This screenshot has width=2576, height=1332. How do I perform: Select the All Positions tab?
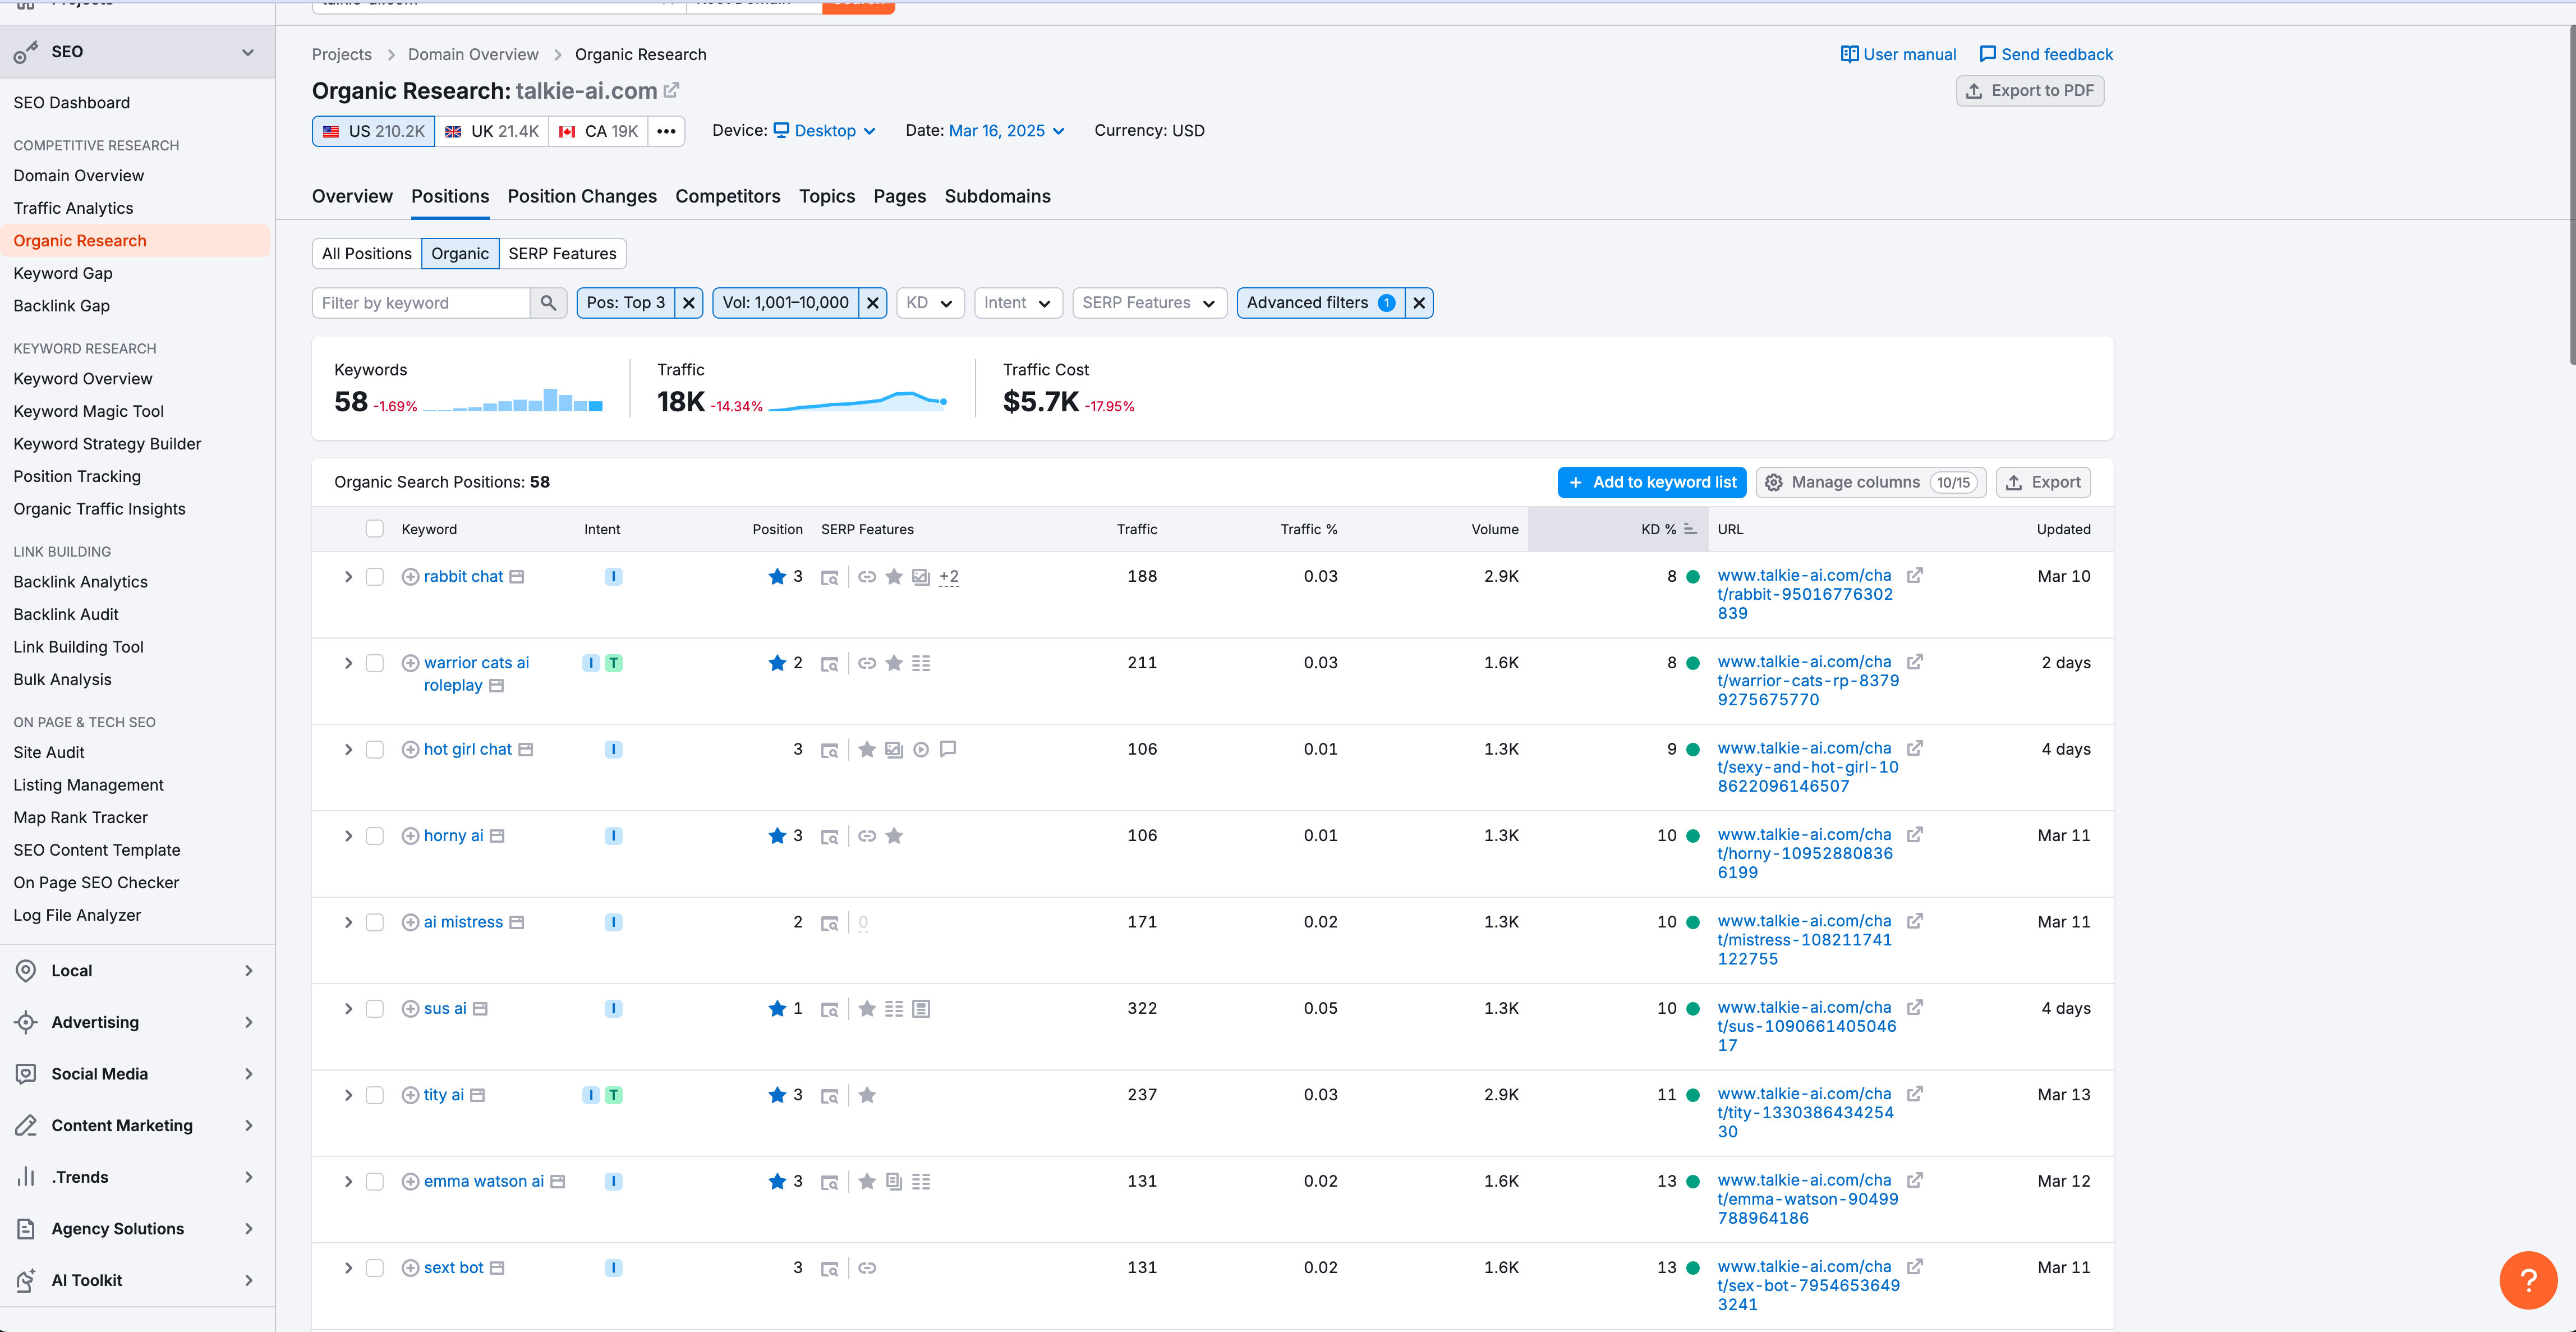pos(366,254)
